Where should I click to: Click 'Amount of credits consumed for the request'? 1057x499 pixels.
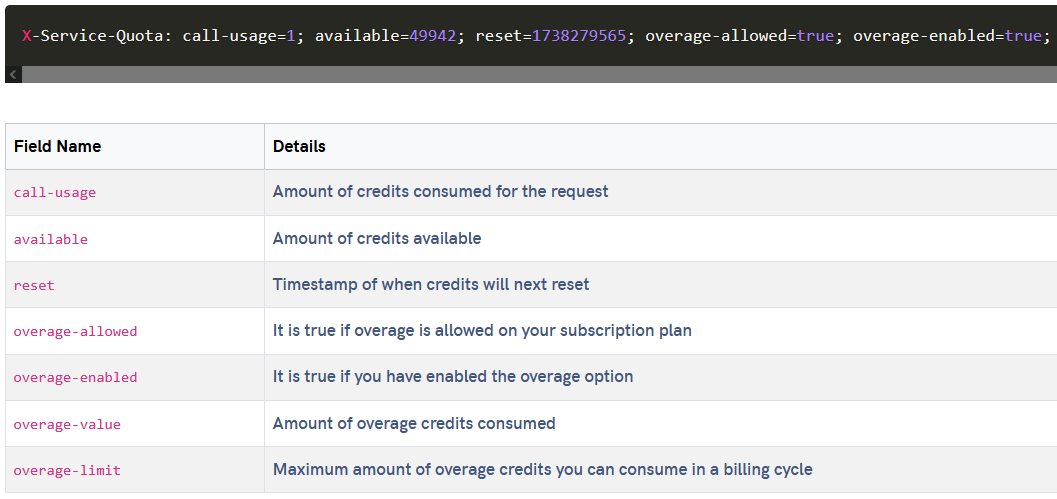pyautogui.click(x=440, y=192)
